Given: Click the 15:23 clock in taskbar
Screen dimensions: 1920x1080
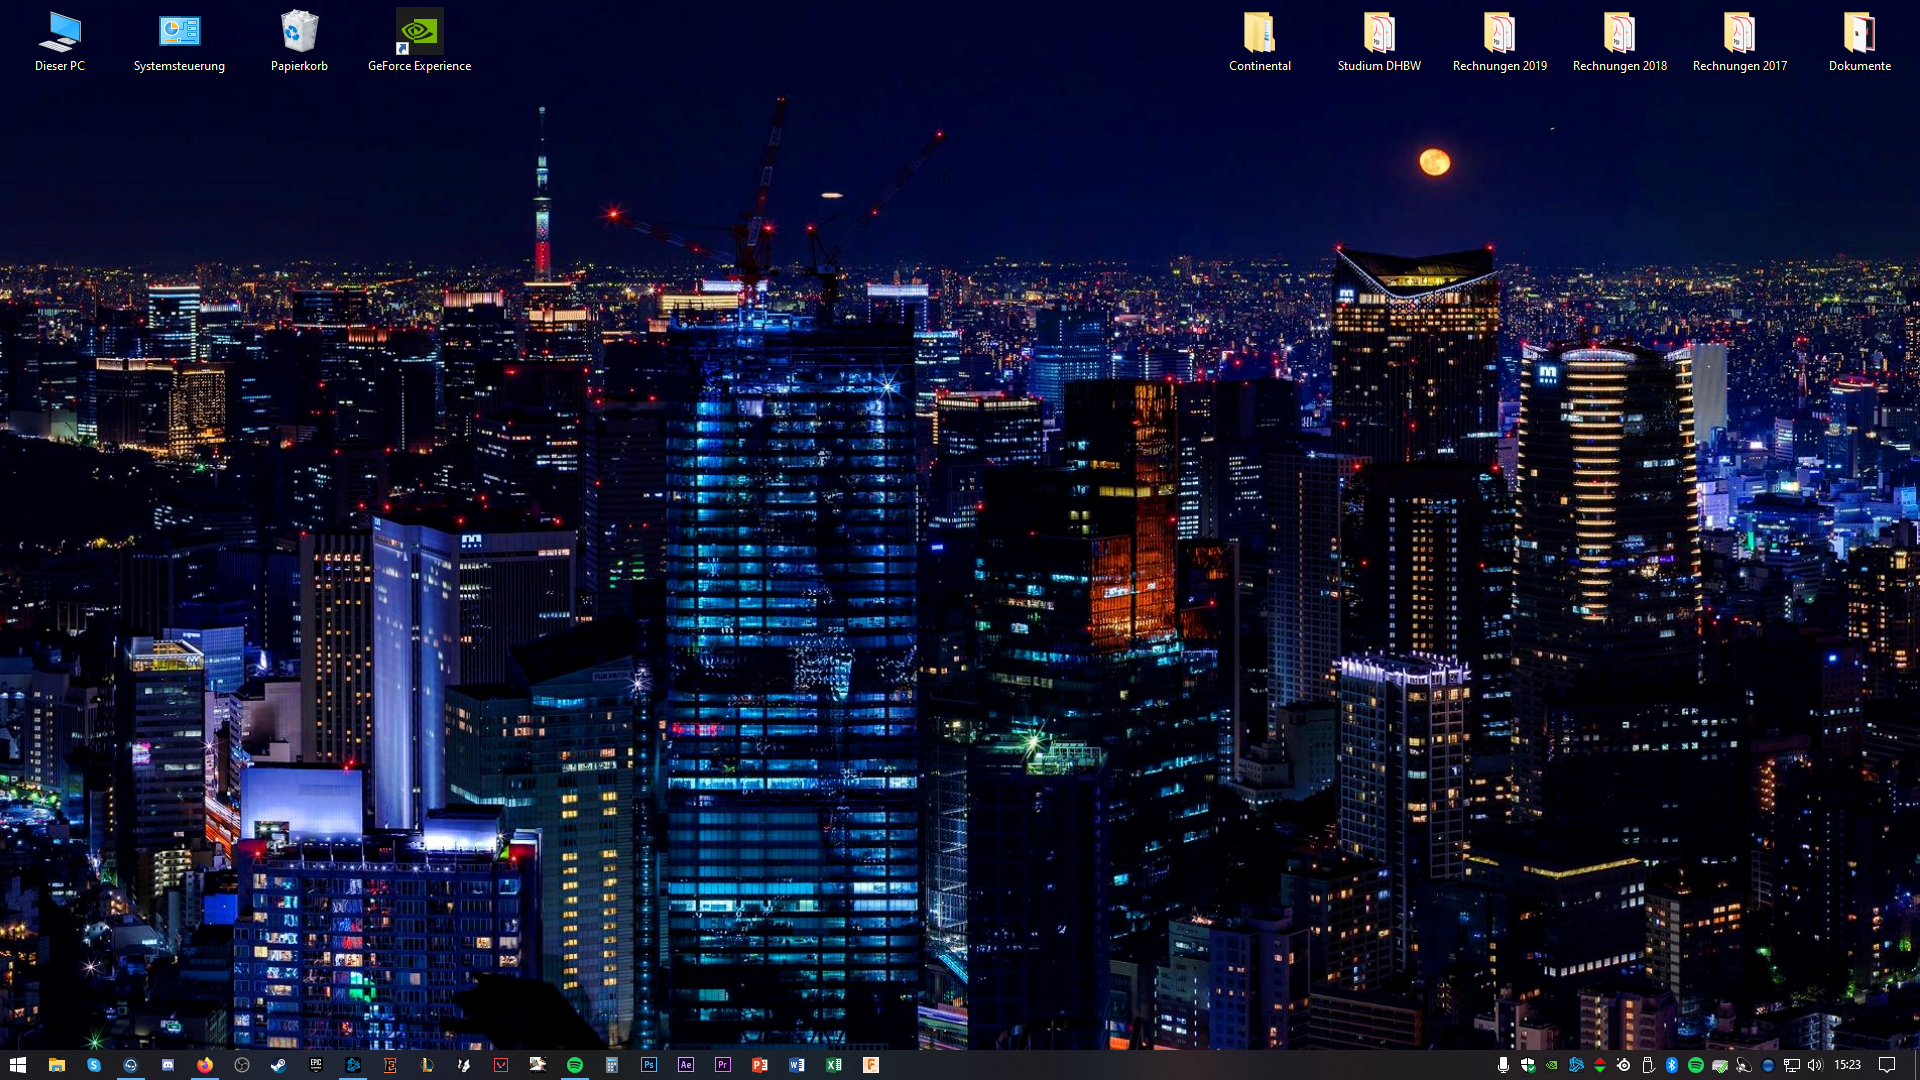Looking at the screenshot, I should click(x=1847, y=1065).
